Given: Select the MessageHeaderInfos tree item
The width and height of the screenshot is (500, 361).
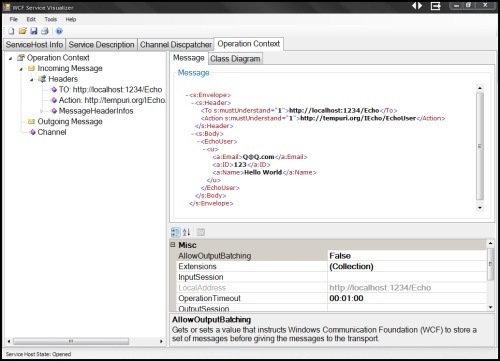Looking at the screenshot, I should coord(96,111).
